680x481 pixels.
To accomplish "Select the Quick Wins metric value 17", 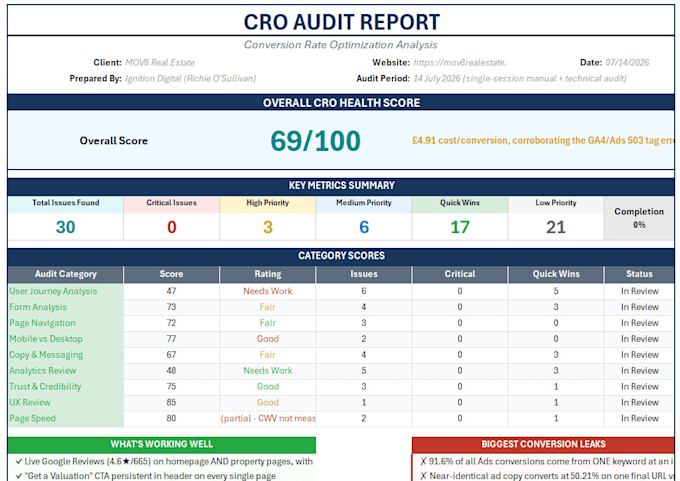I will pyautogui.click(x=460, y=227).
